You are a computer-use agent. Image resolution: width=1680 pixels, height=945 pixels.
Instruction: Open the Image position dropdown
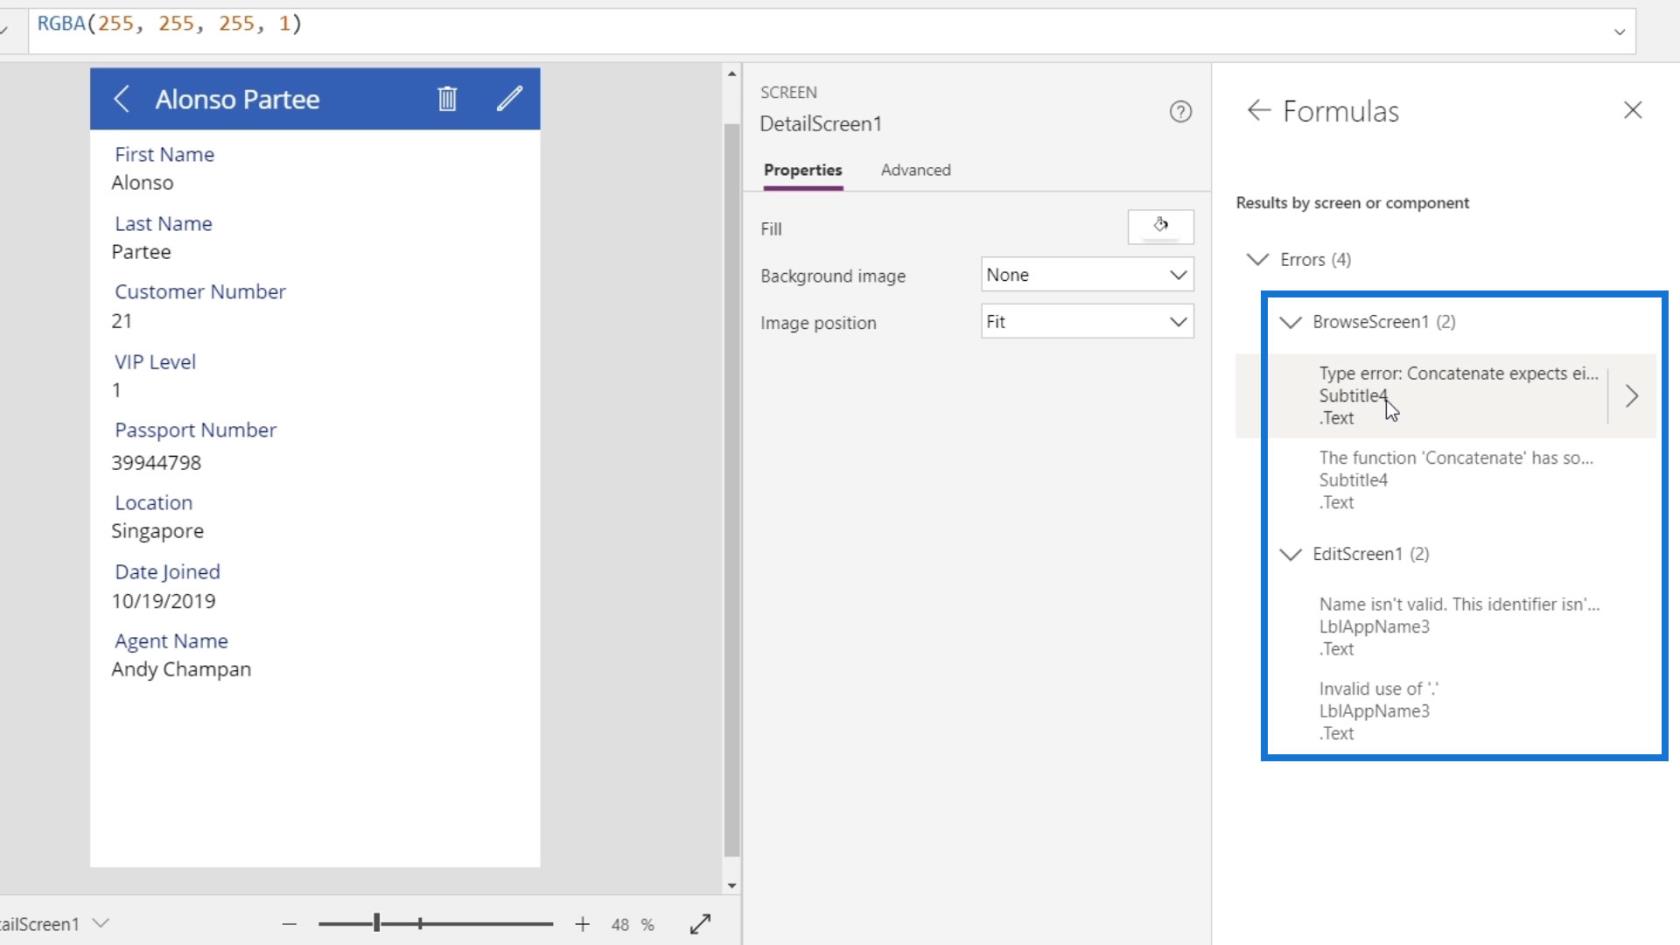[x=1087, y=322]
